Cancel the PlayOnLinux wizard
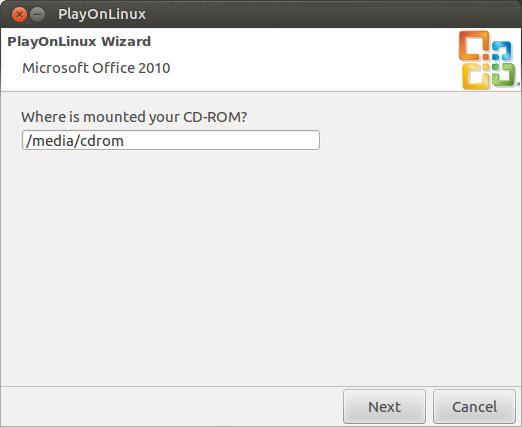Image resolution: width=522 pixels, height=427 pixels. (474, 406)
